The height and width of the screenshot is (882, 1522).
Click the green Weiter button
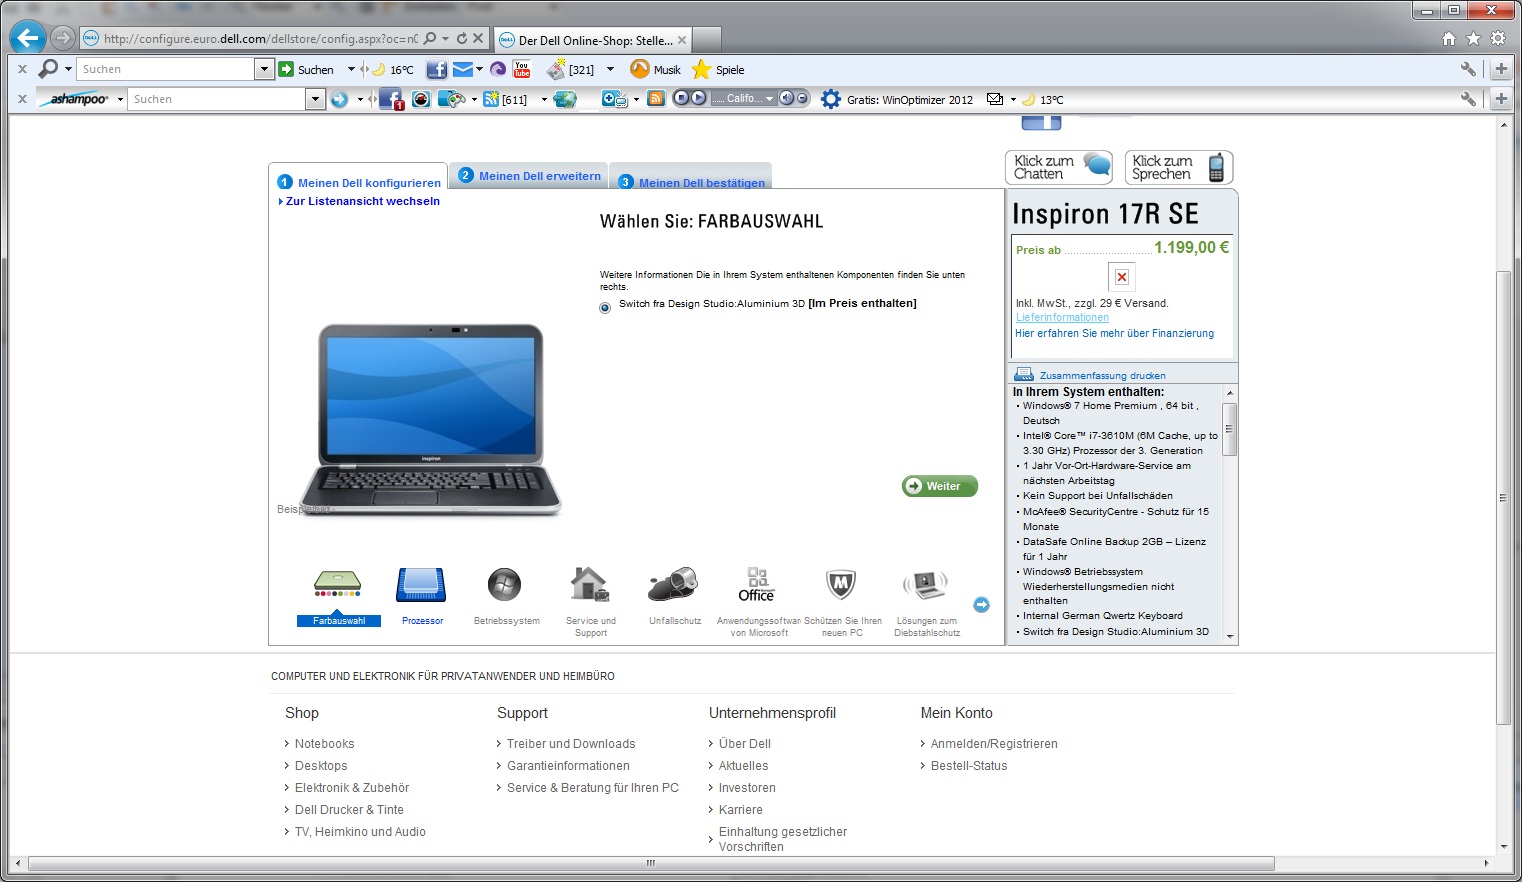tap(940, 486)
